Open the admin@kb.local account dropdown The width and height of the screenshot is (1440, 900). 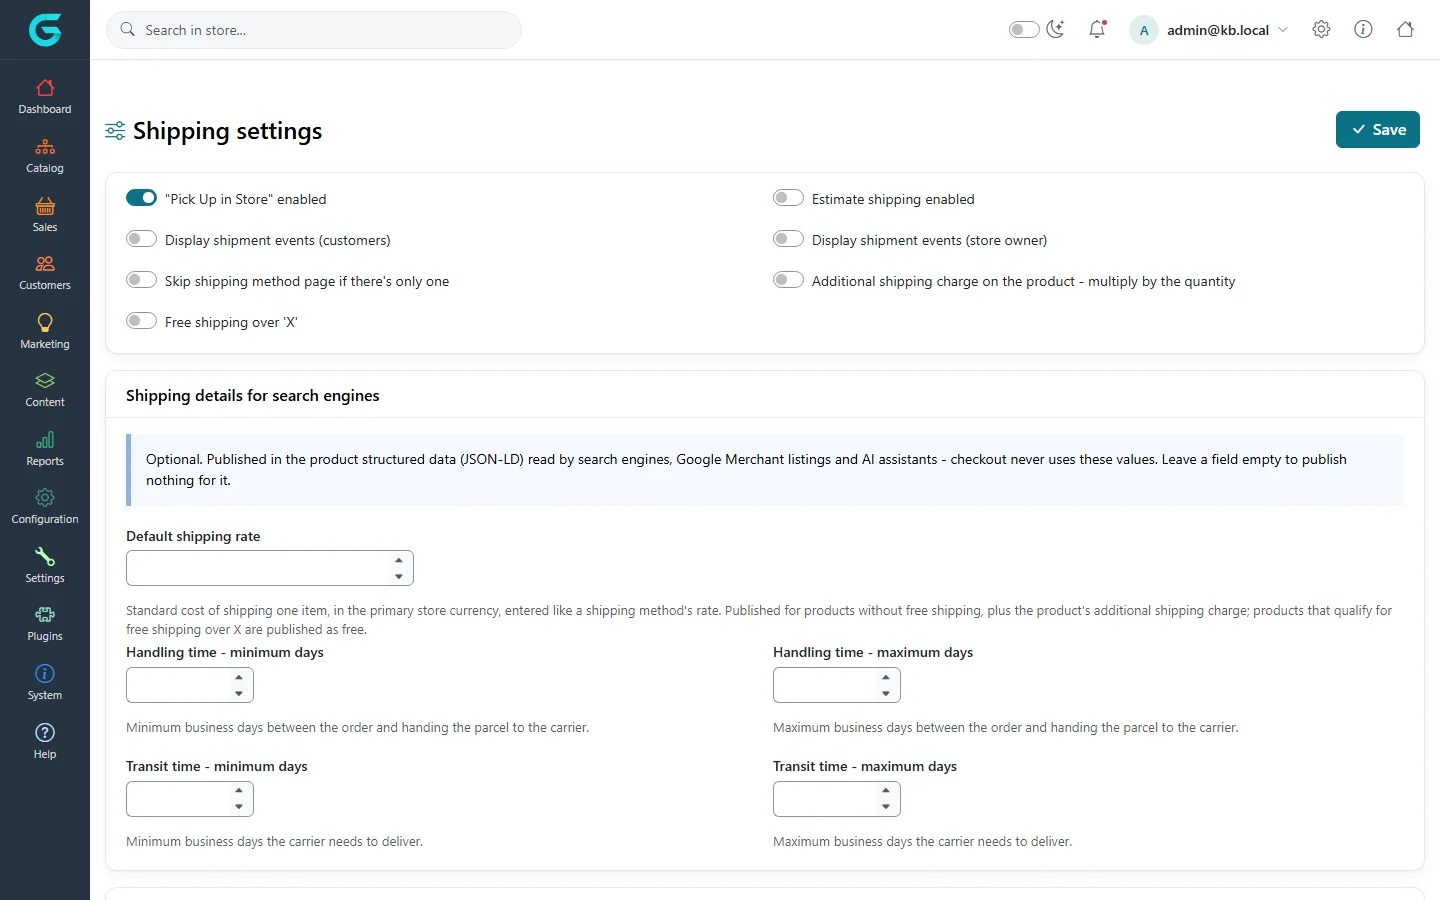coord(1209,30)
